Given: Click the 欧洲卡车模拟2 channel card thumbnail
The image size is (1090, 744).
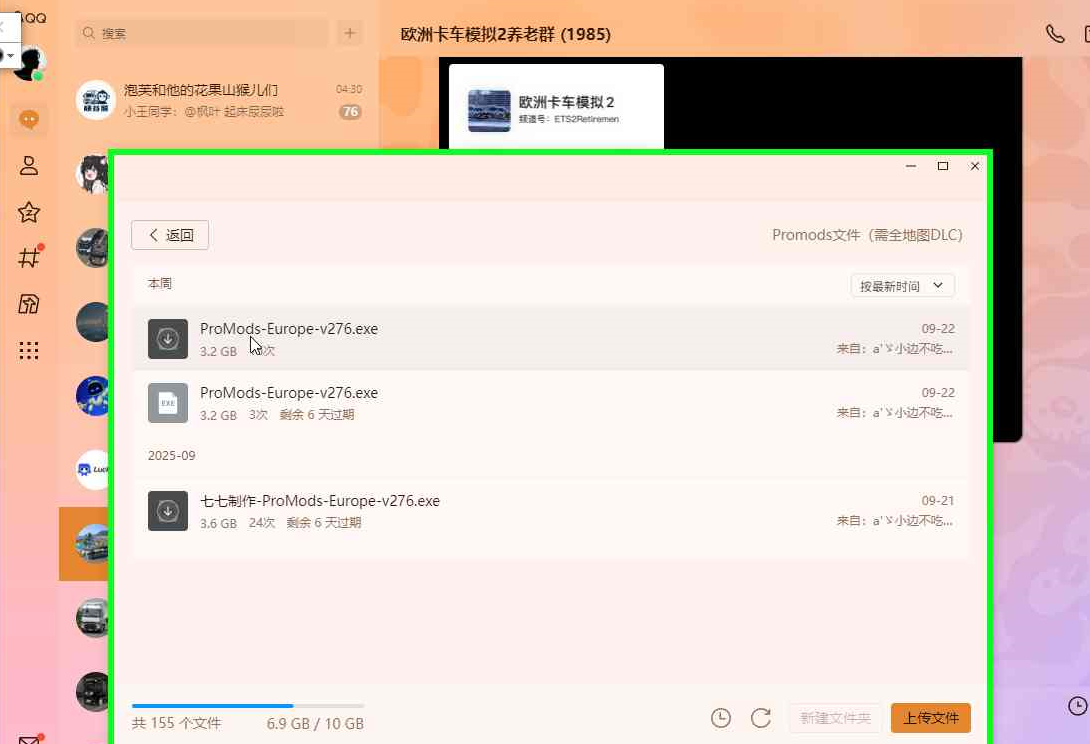Looking at the screenshot, I should click(x=489, y=111).
